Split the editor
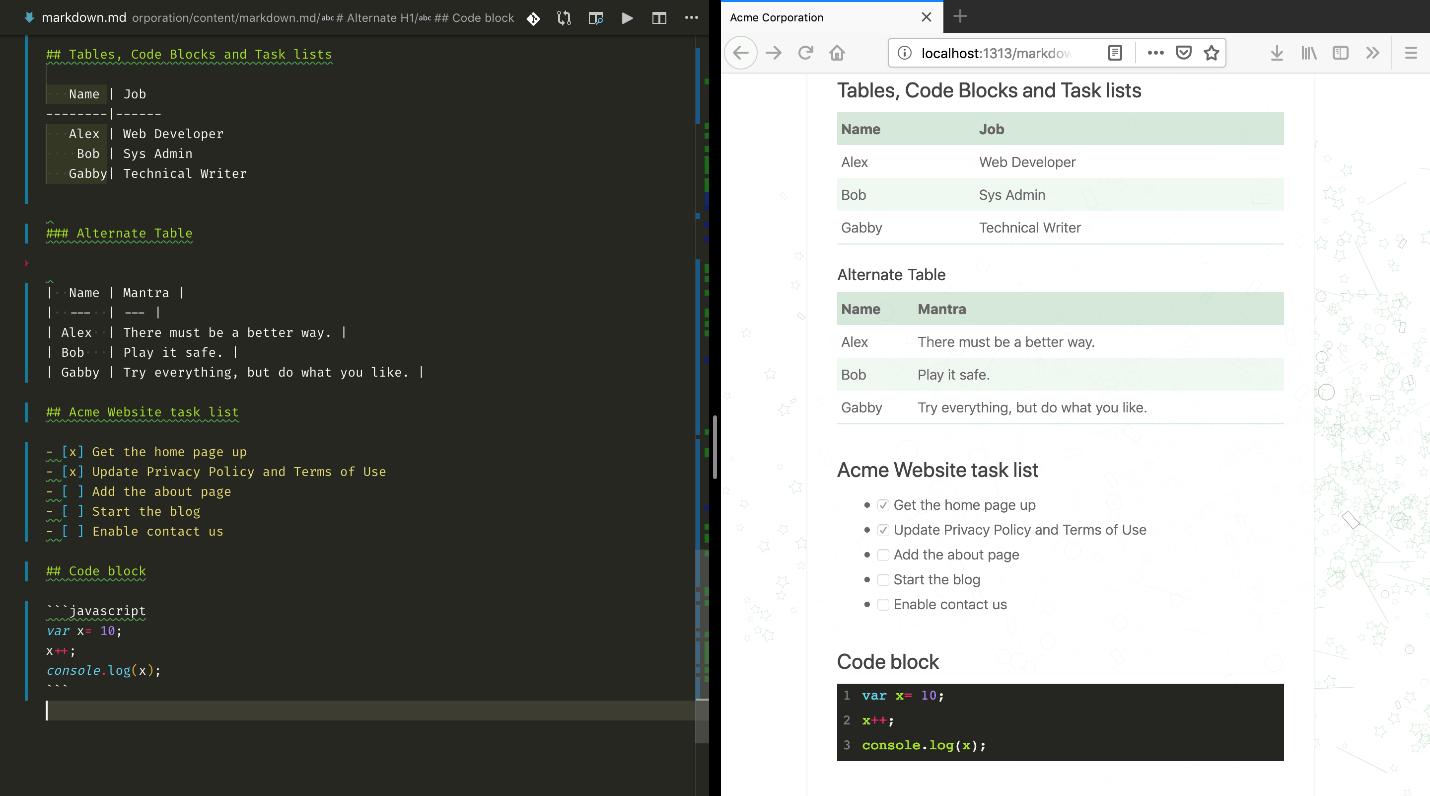Viewport: 1430px width, 796px height. click(658, 17)
